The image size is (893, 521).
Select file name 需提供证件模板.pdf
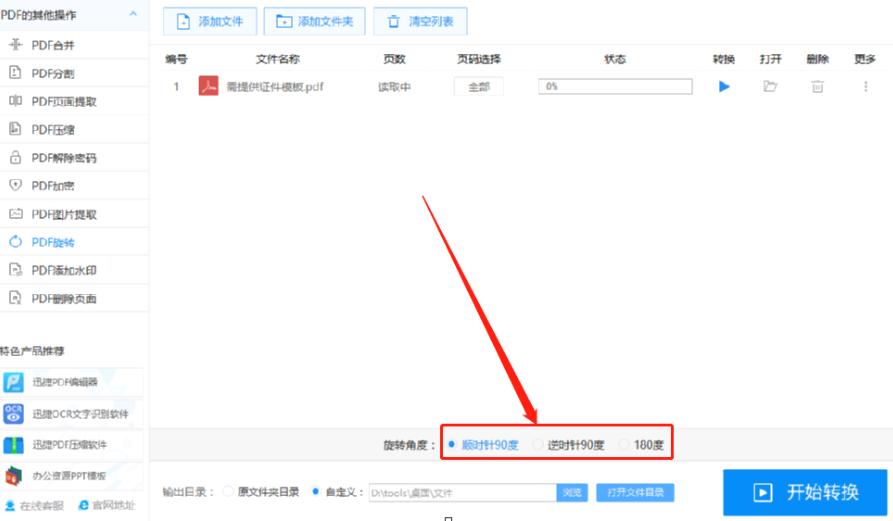275,87
